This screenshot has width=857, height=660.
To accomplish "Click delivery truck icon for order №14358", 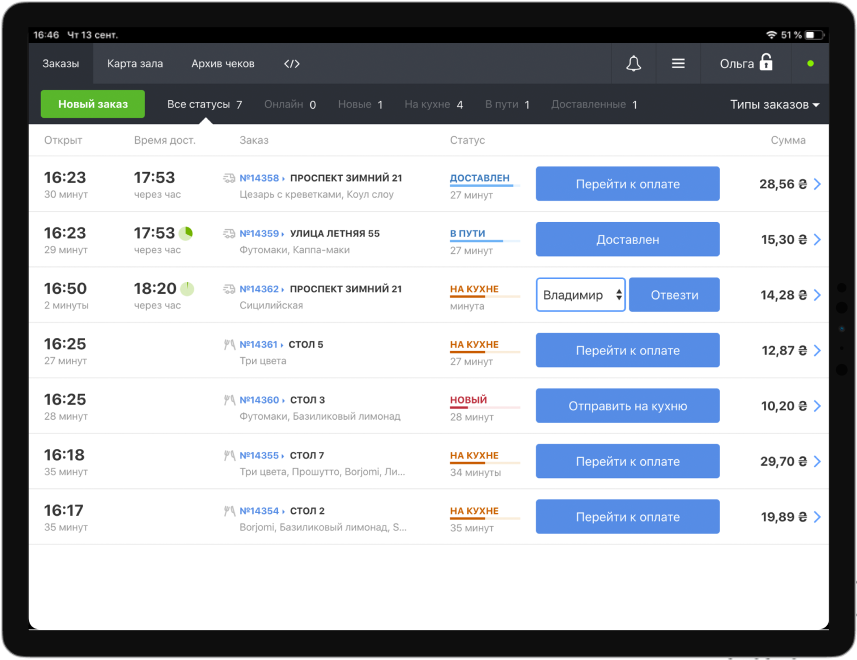I will (x=229, y=178).
